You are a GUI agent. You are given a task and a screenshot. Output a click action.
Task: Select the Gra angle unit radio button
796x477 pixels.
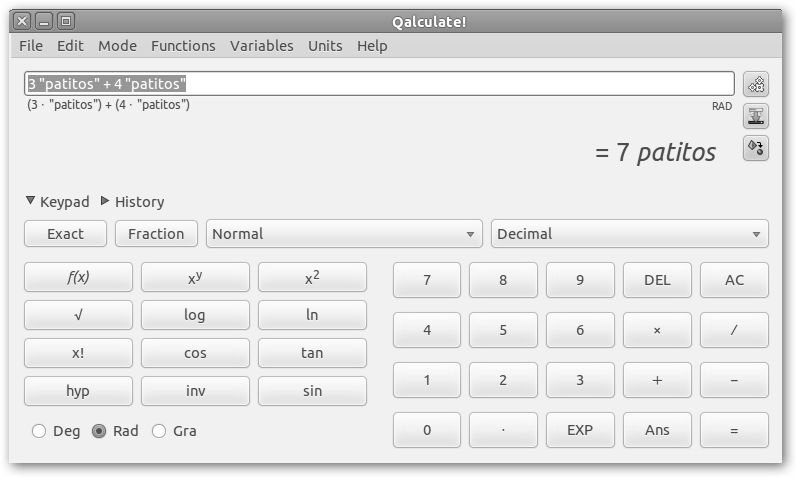159,431
